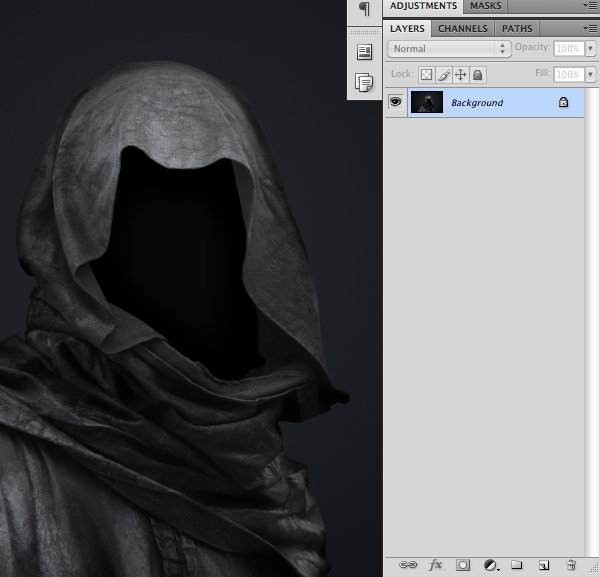Add a layer mask
This screenshot has width=600, height=577.
(x=463, y=565)
